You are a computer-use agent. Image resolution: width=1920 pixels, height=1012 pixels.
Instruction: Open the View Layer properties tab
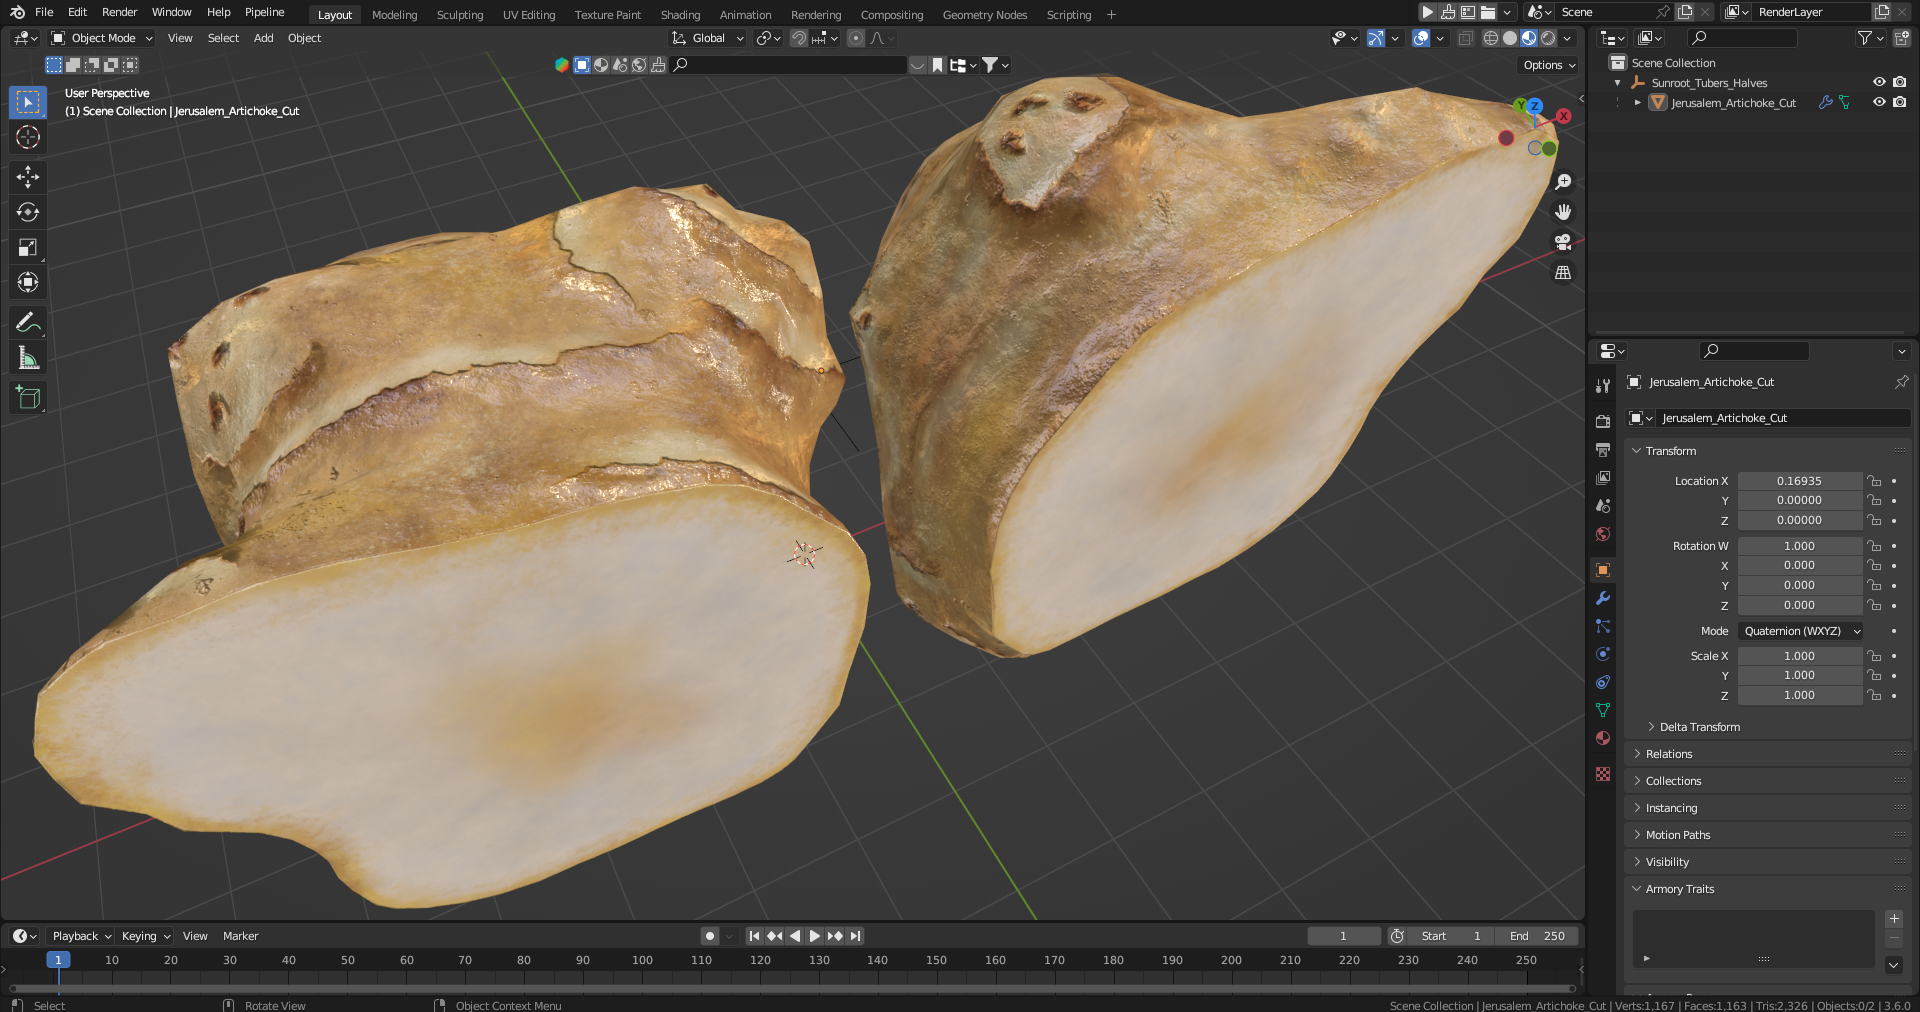1603,478
